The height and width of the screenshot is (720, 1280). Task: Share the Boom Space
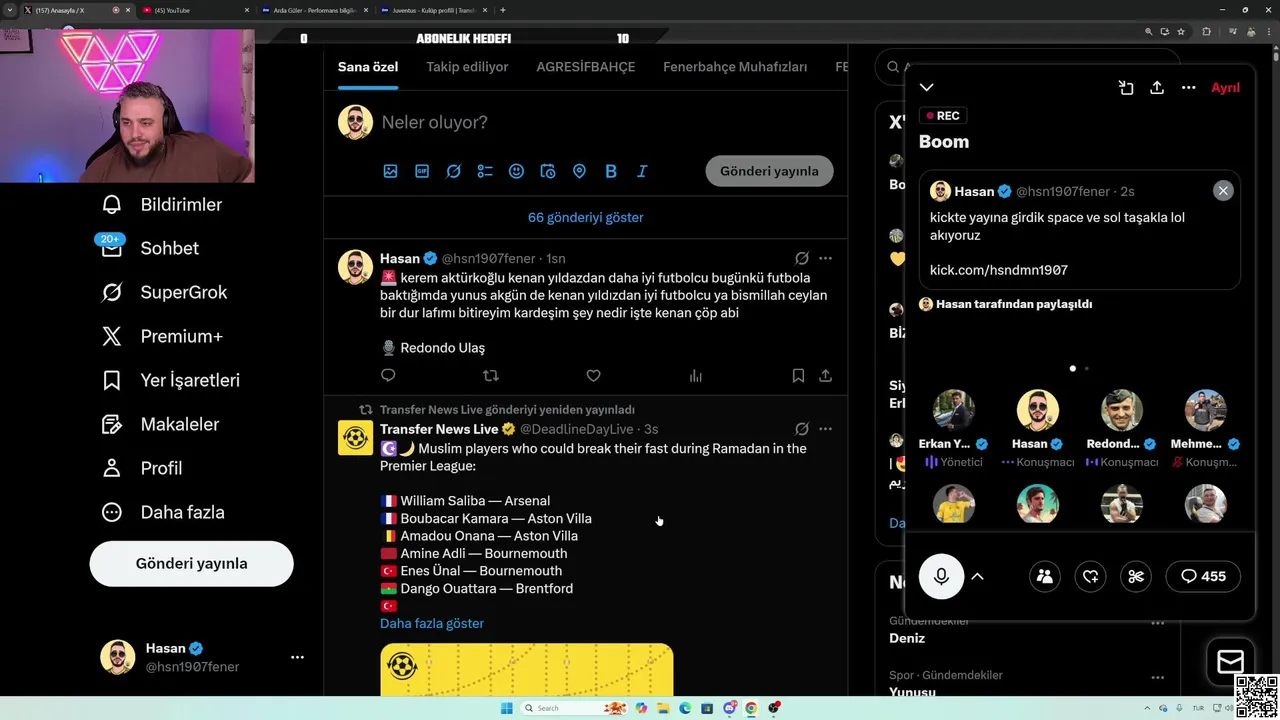(1157, 88)
